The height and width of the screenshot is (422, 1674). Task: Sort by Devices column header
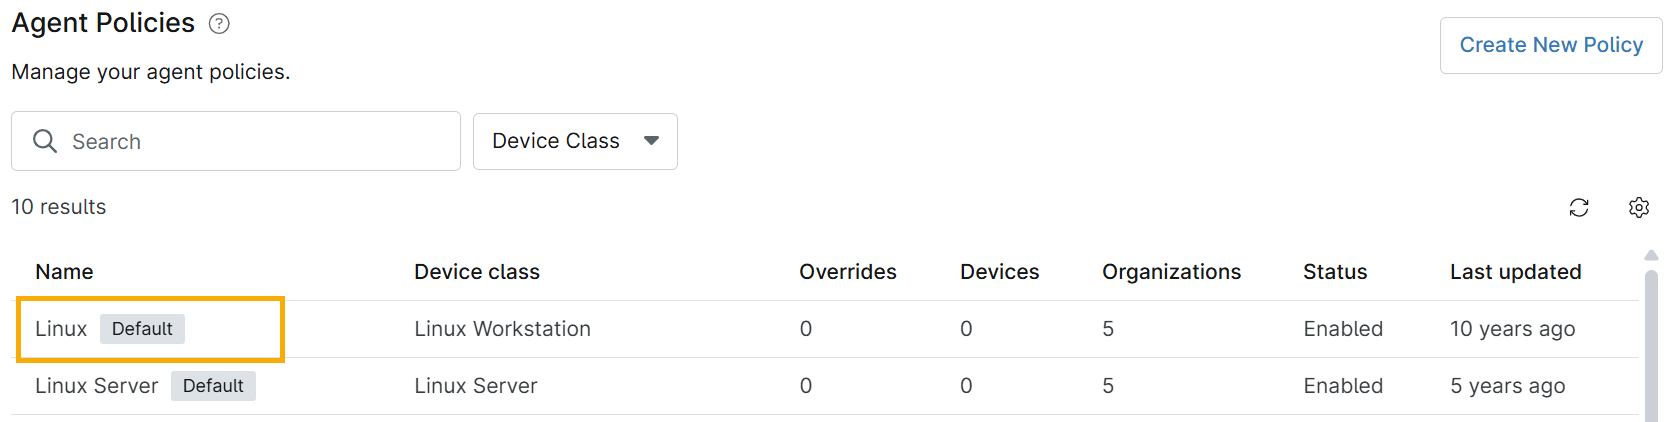(x=1000, y=272)
